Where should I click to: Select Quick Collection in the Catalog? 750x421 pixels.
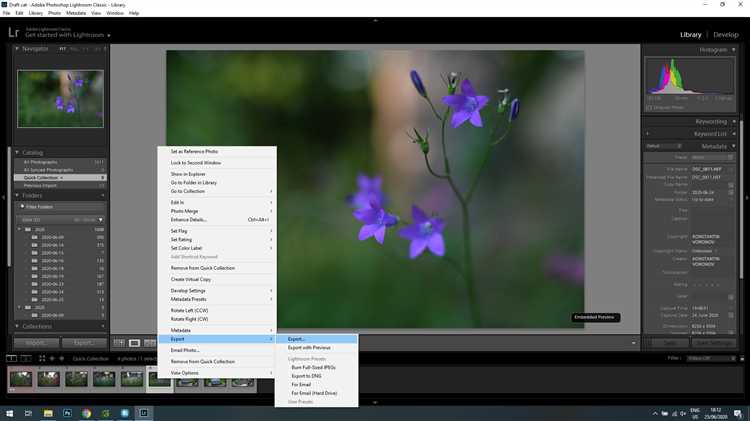60,177
